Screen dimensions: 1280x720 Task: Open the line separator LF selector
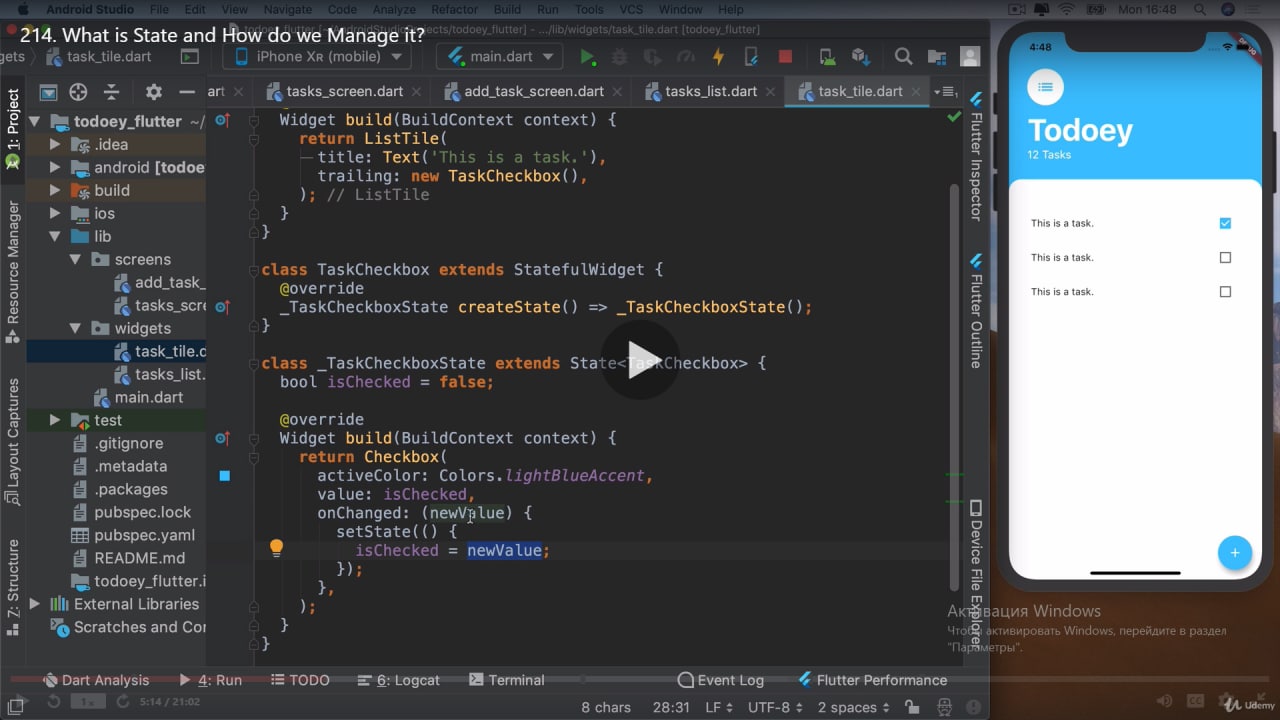point(718,707)
